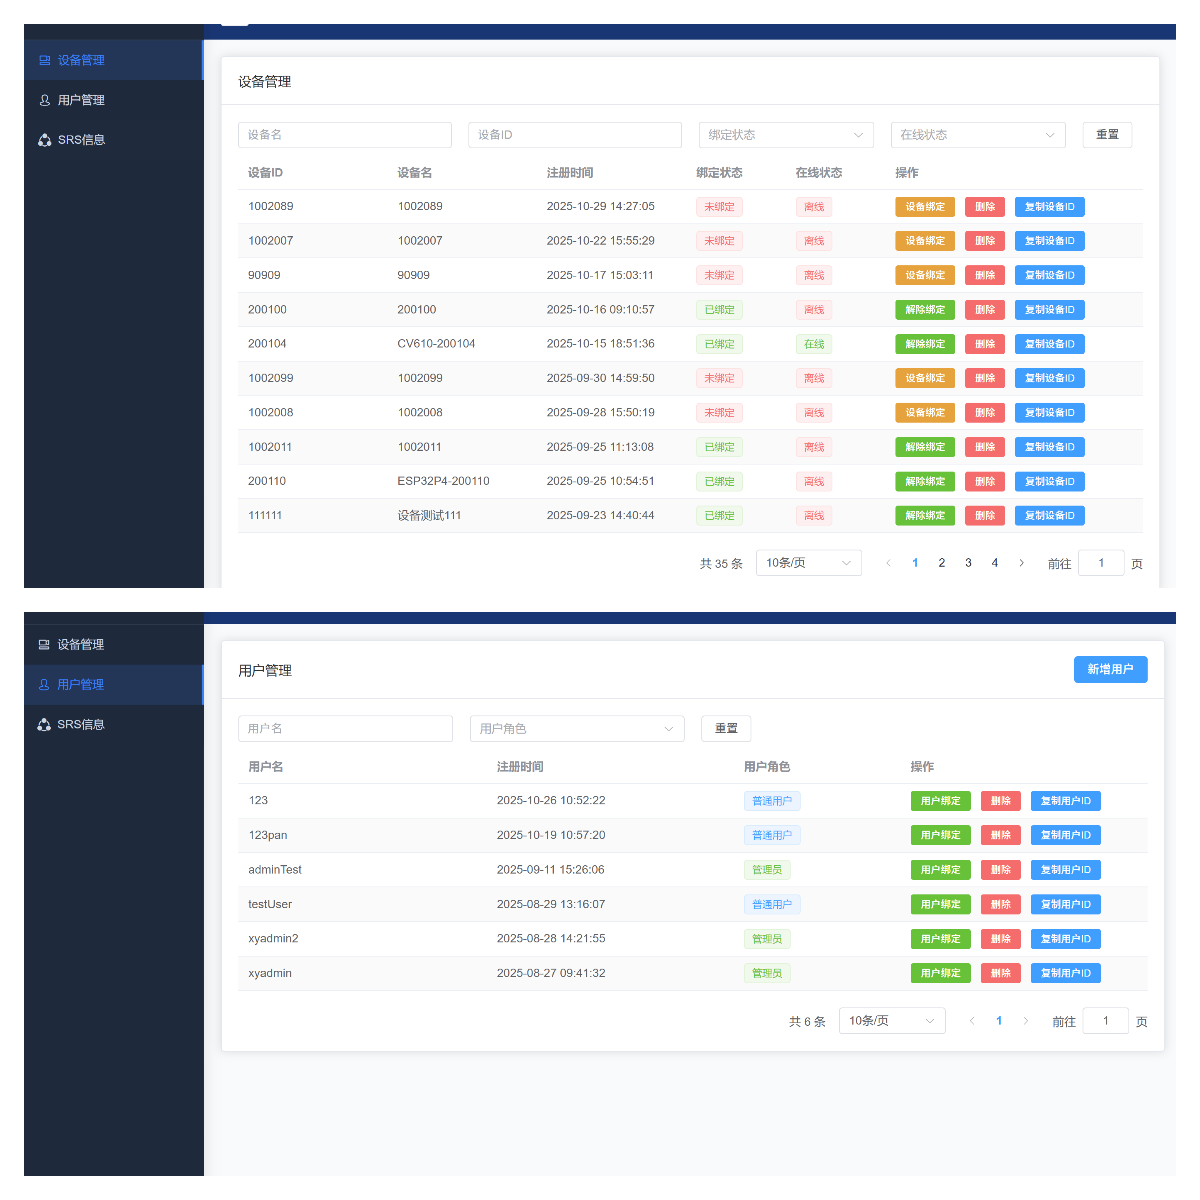Click the user icon beside the highlighted 用户管理 menu
Screen dimensions: 1200x1200
click(44, 685)
